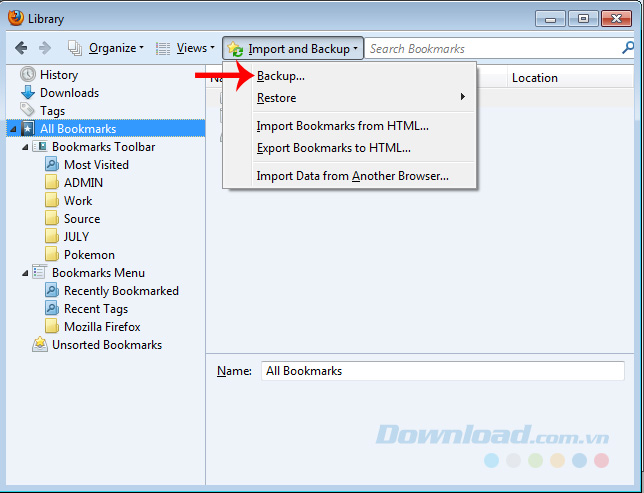Click the Downloads arrow icon
Screen dimensions: 644x493
28,92
